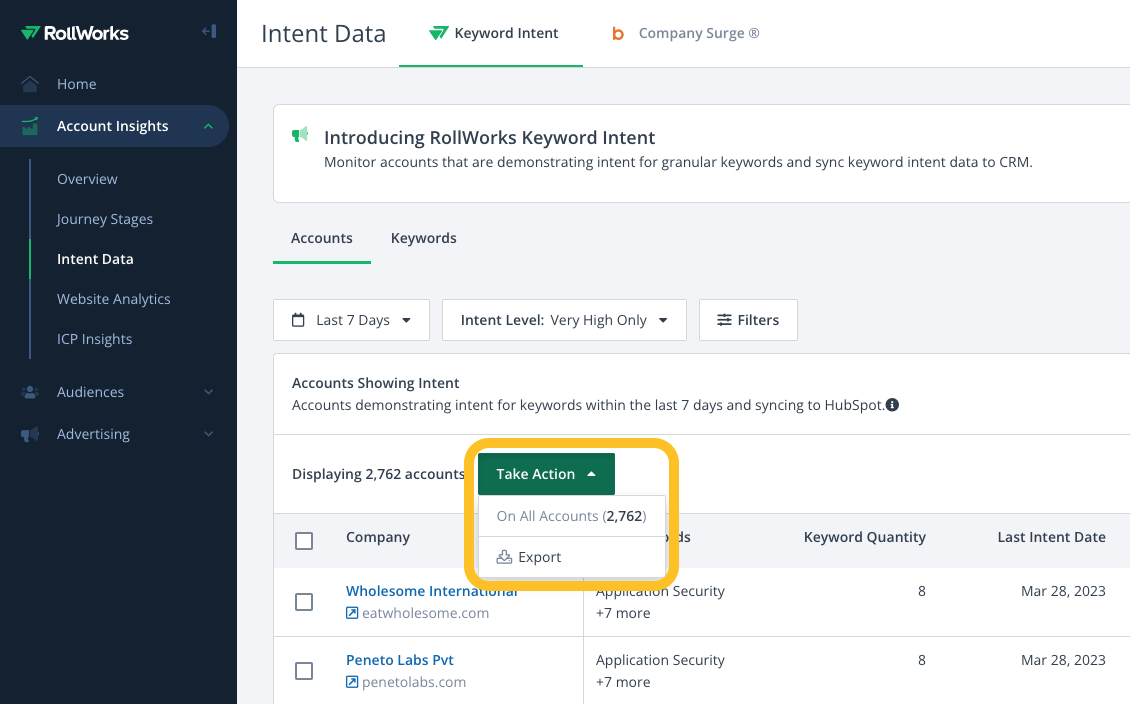Open the Intent Level dropdown
1130x704 pixels.
pos(564,320)
